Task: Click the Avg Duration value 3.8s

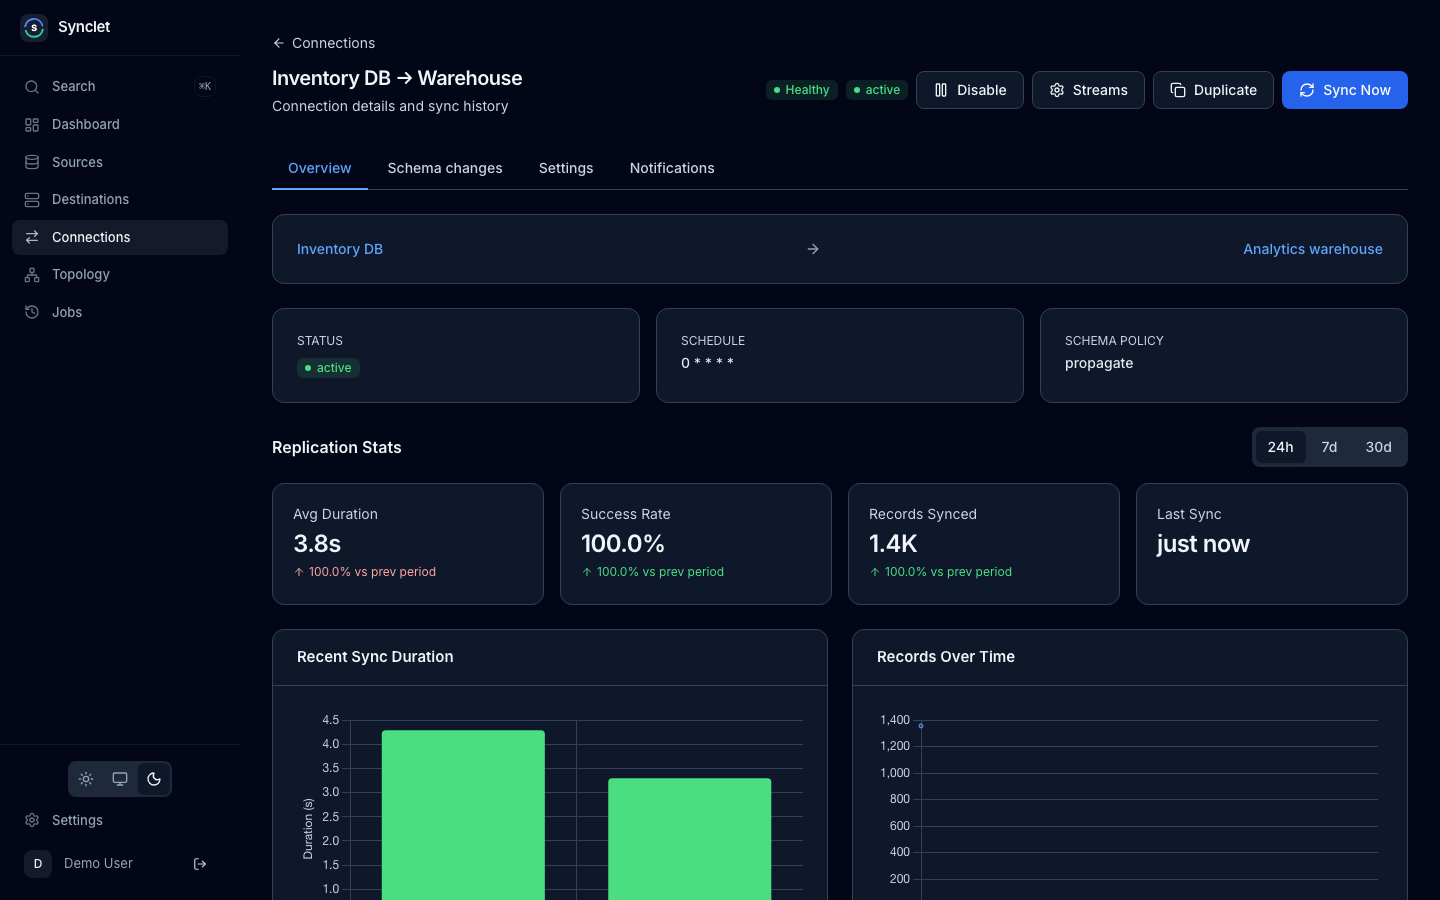Action: coord(317,544)
